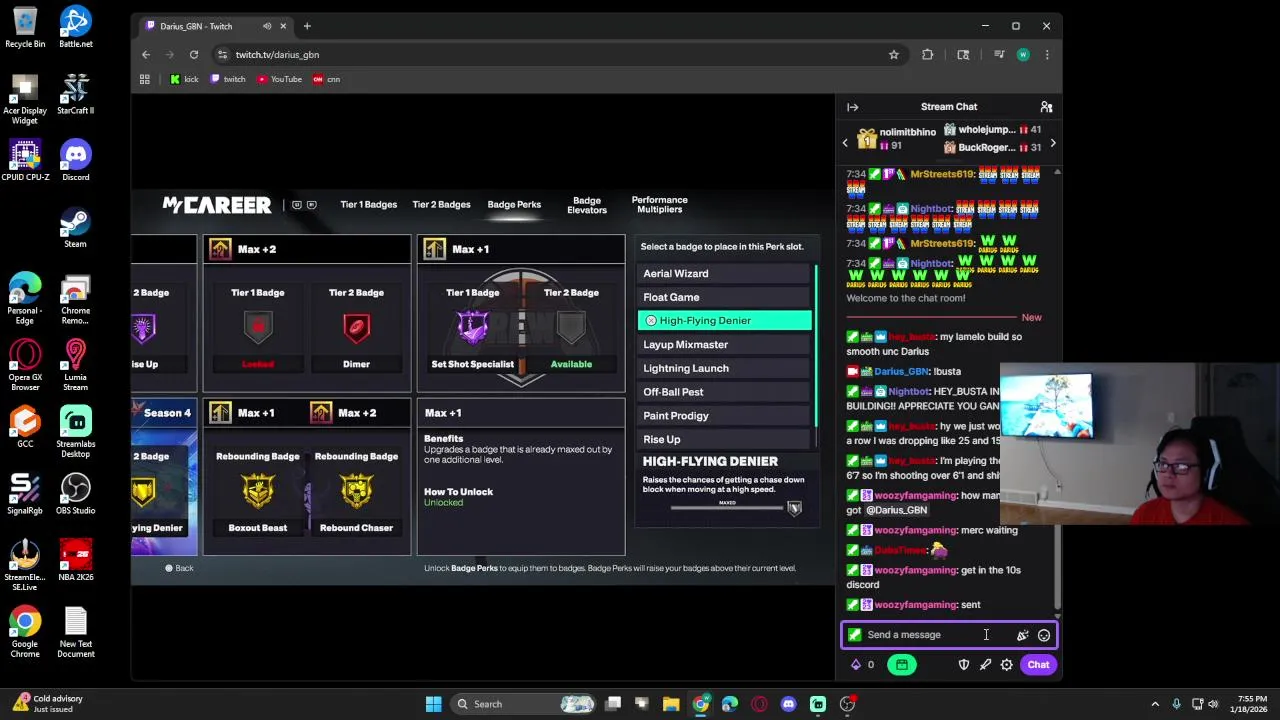Open a new Chrome tab
The width and height of the screenshot is (1280, 720).
307,26
